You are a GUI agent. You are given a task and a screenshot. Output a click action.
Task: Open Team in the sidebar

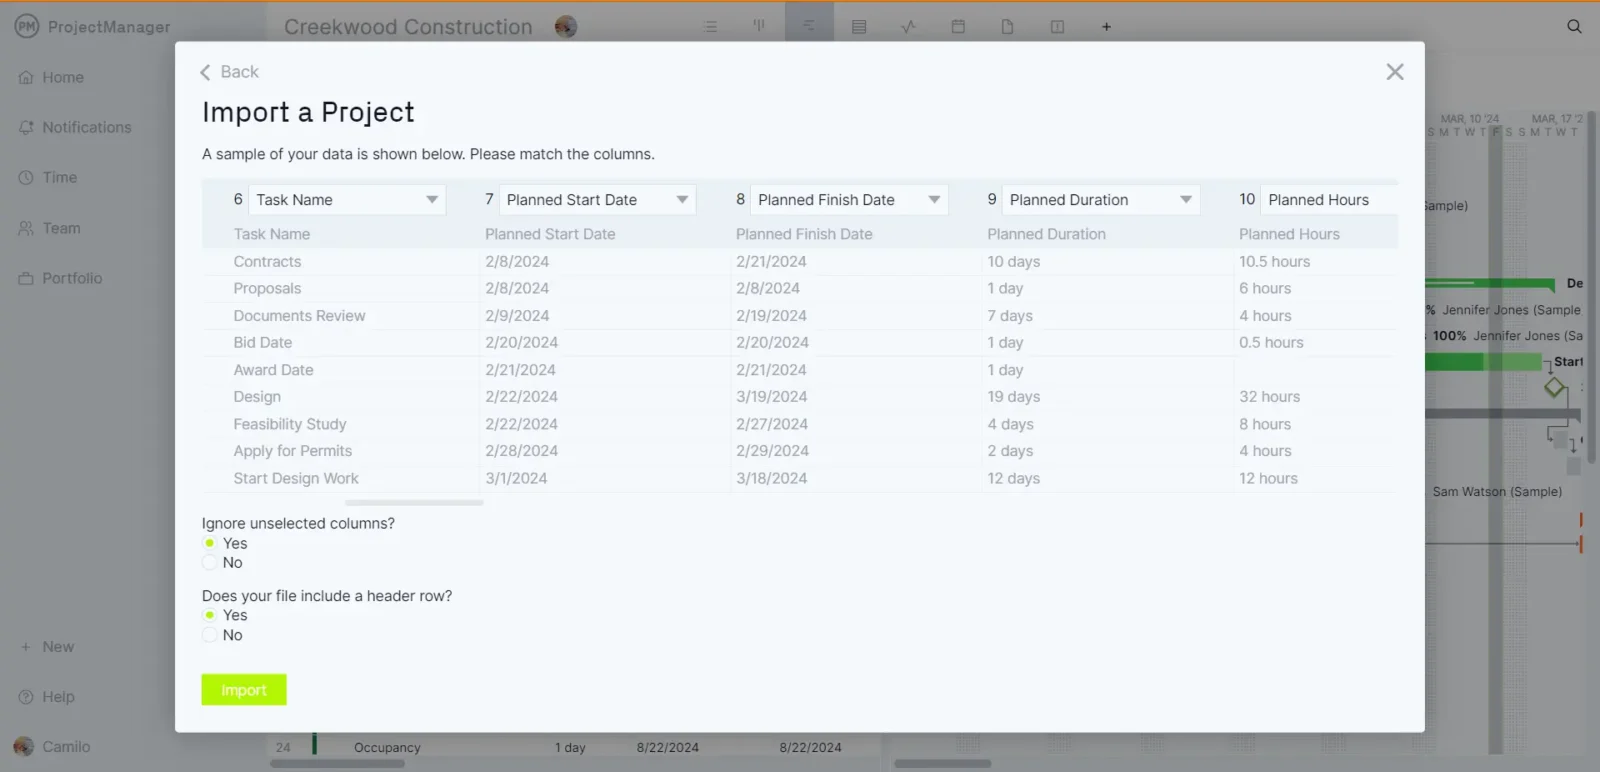50,228
